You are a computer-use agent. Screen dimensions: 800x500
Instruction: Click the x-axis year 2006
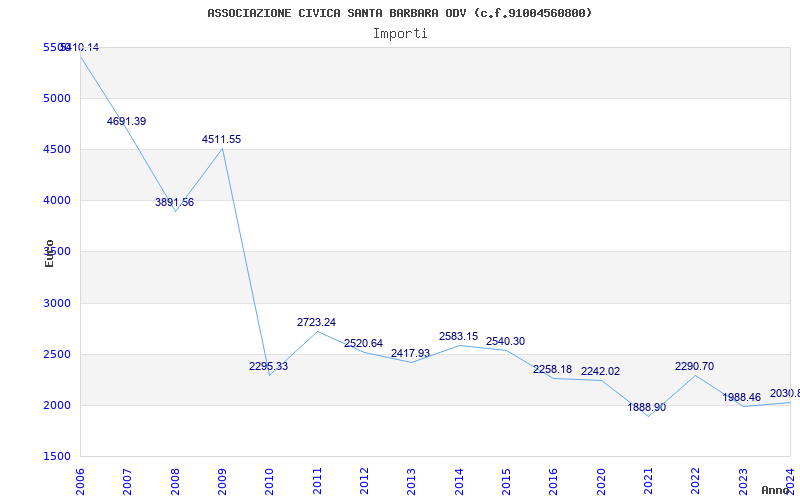80,482
